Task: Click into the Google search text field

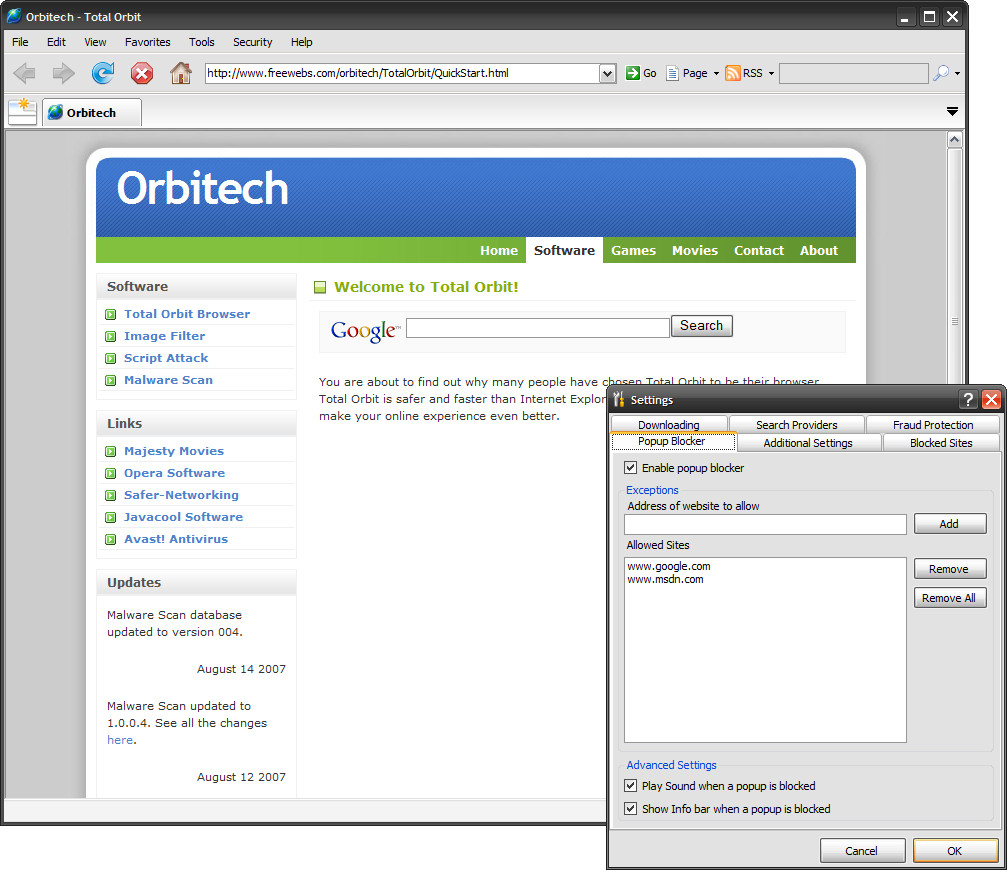Action: pyautogui.click(x=538, y=328)
